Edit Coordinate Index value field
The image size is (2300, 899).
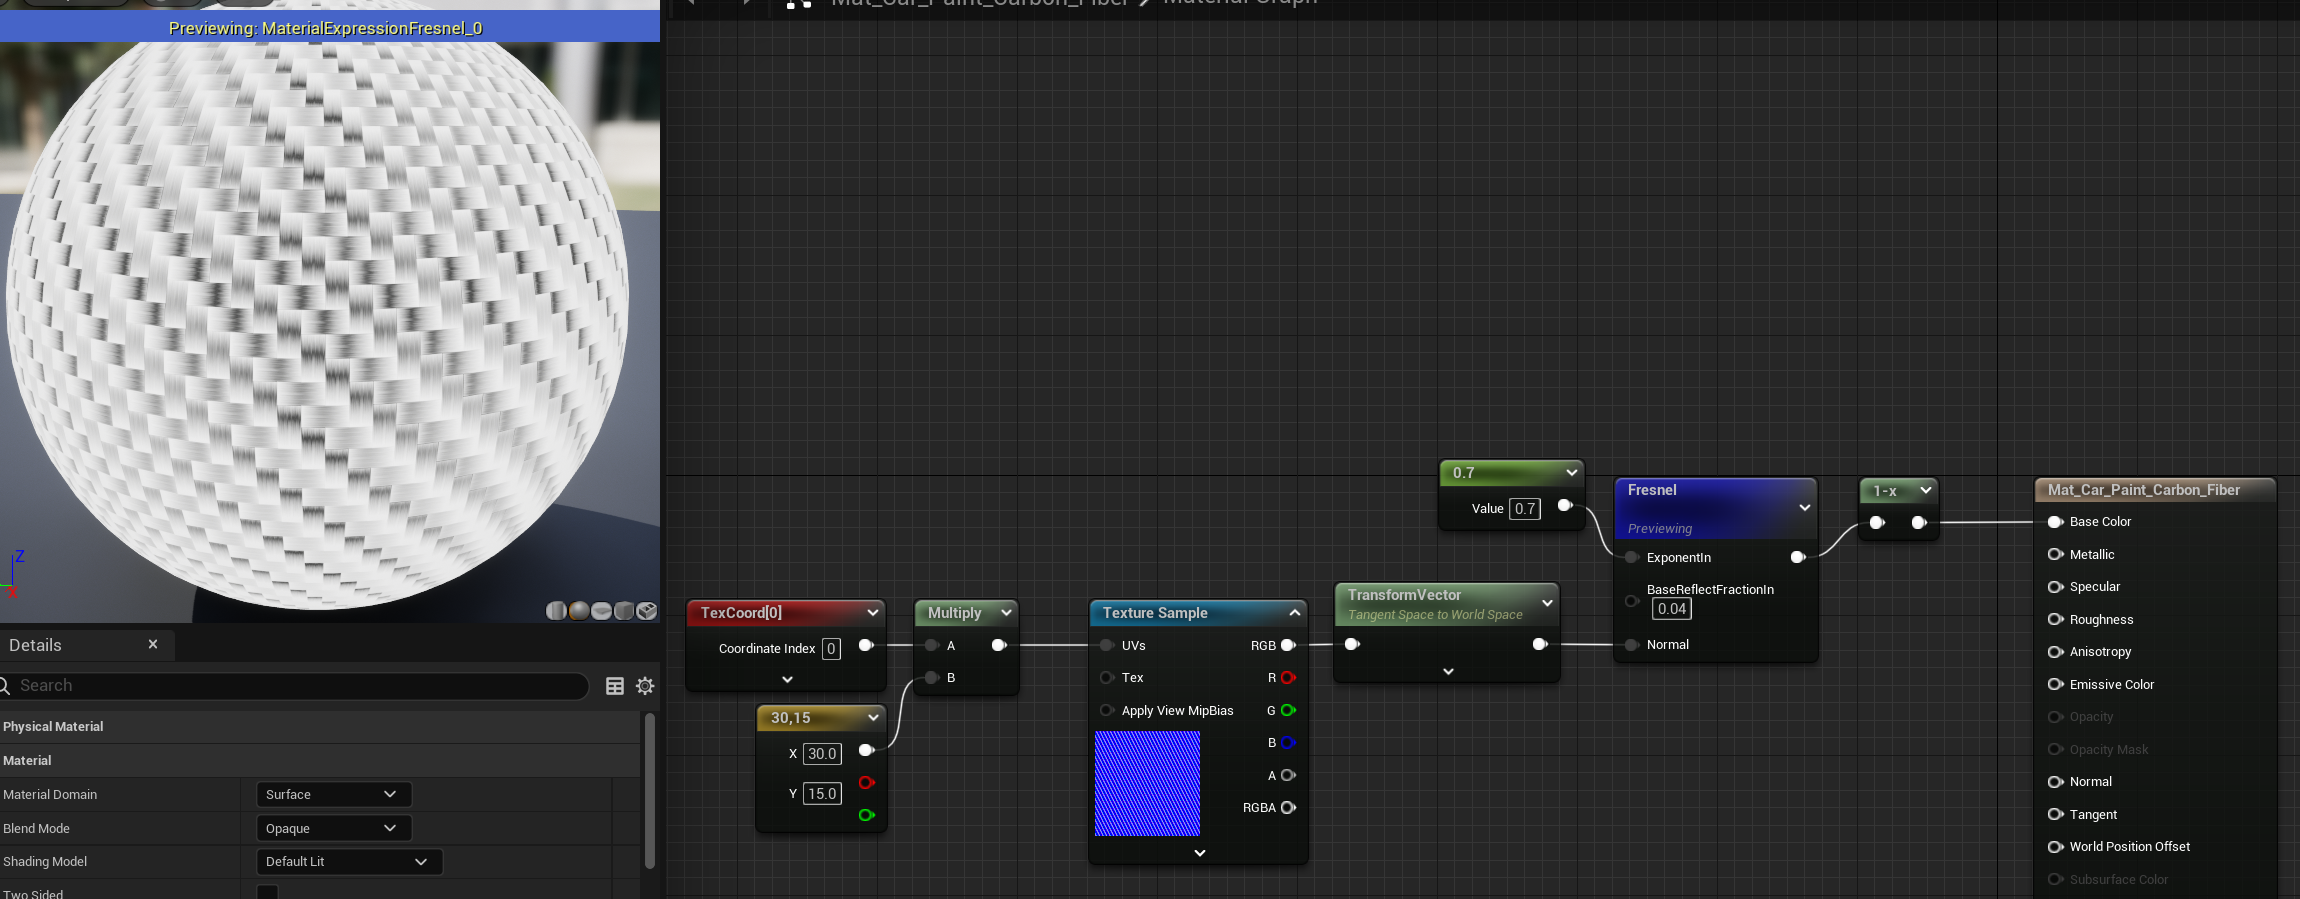point(831,649)
